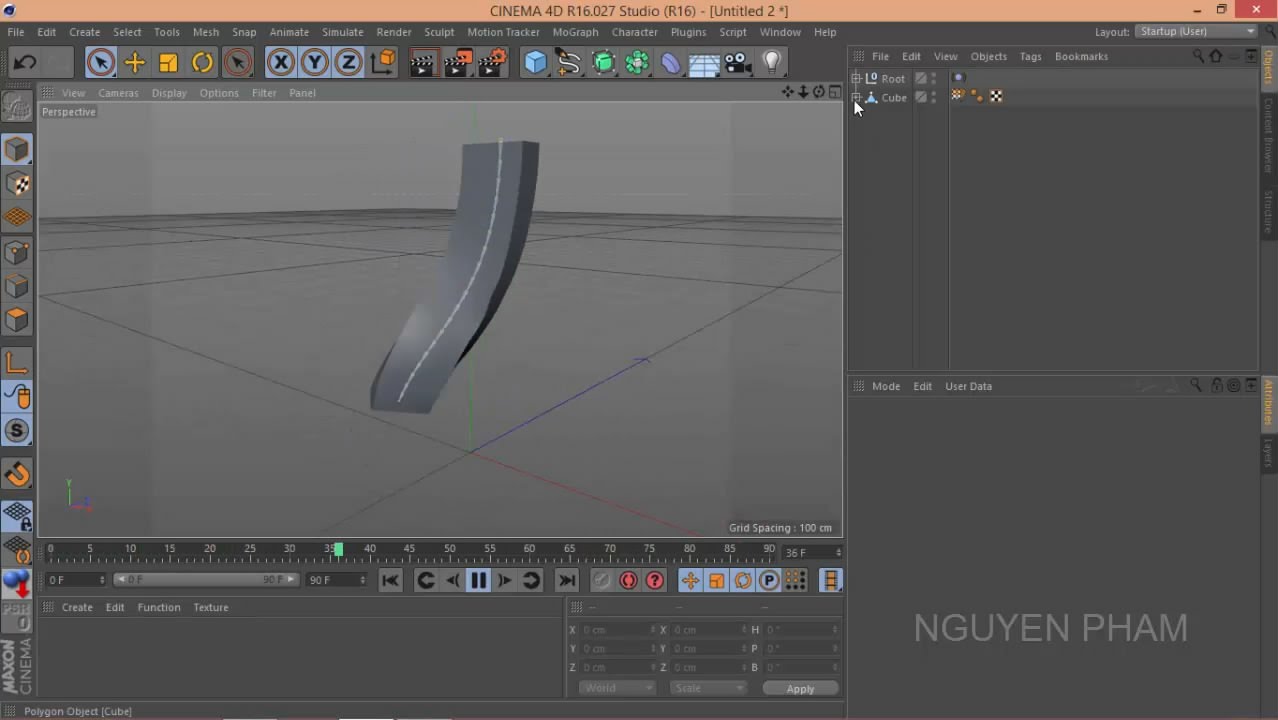Viewport: 1278px width, 720px height.
Task: Click the Undo arrow icon
Action: pos(25,63)
